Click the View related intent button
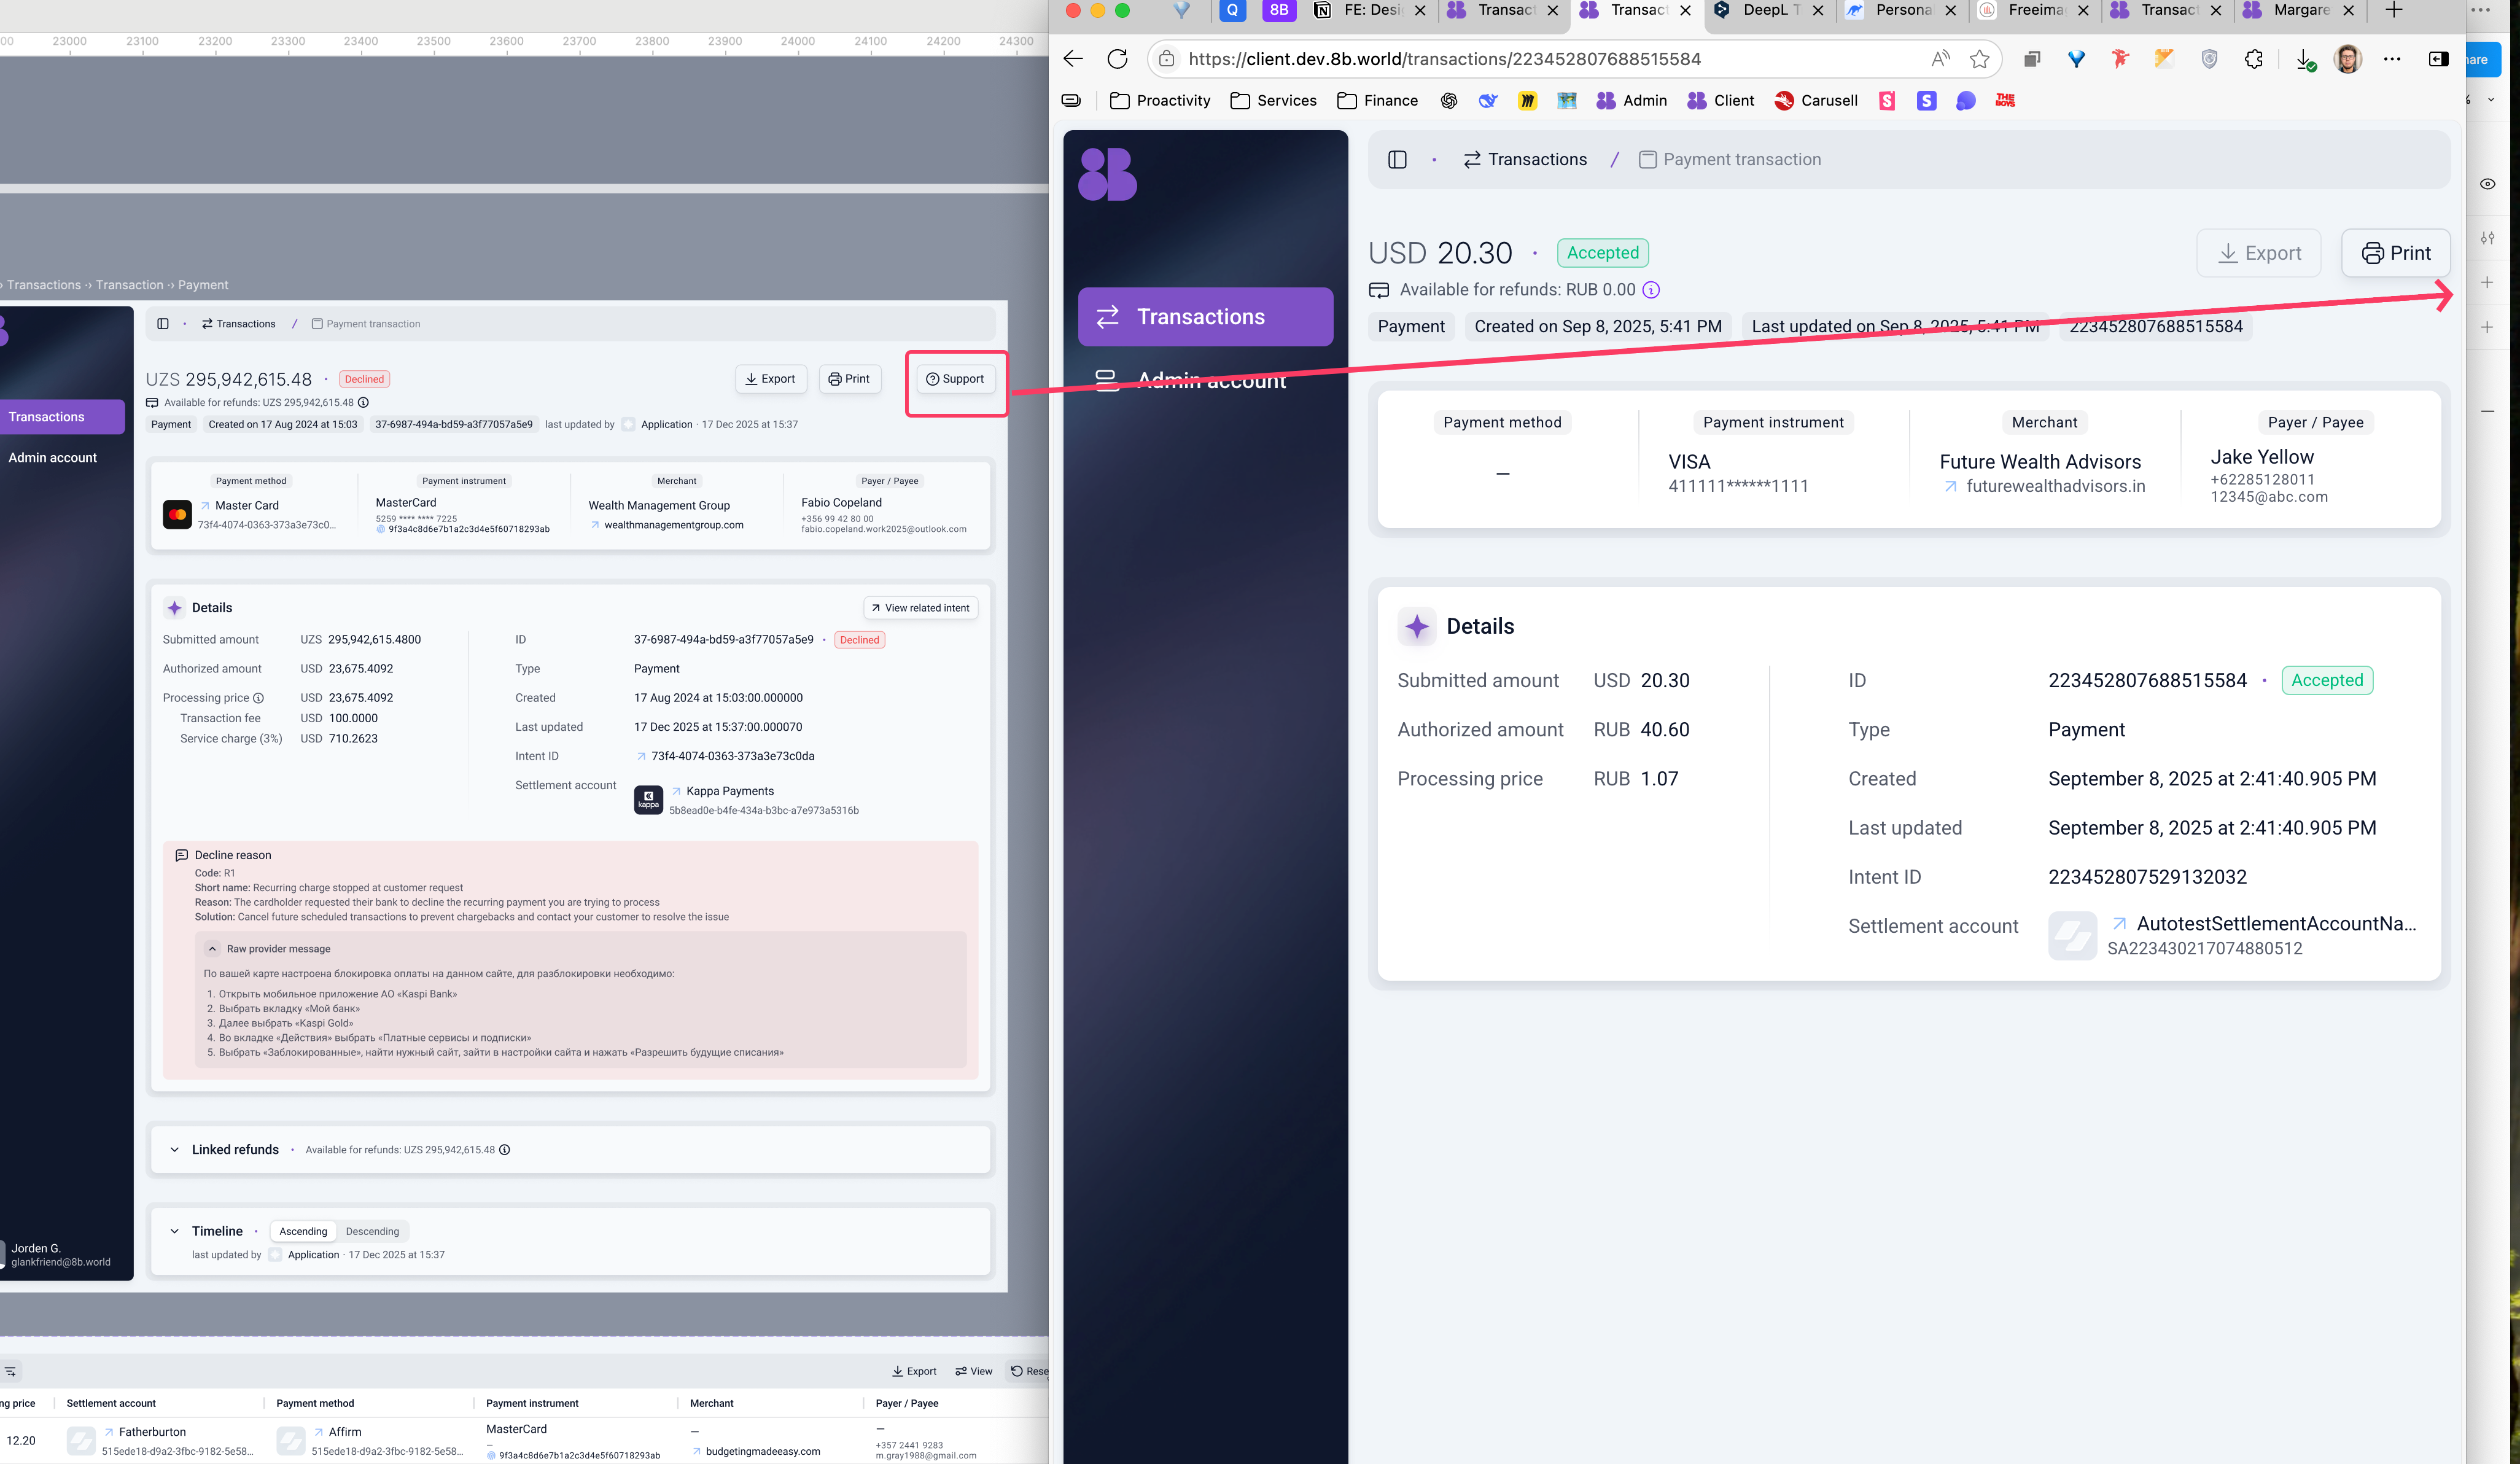This screenshot has width=2520, height=1464. pyautogui.click(x=920, y=608)
